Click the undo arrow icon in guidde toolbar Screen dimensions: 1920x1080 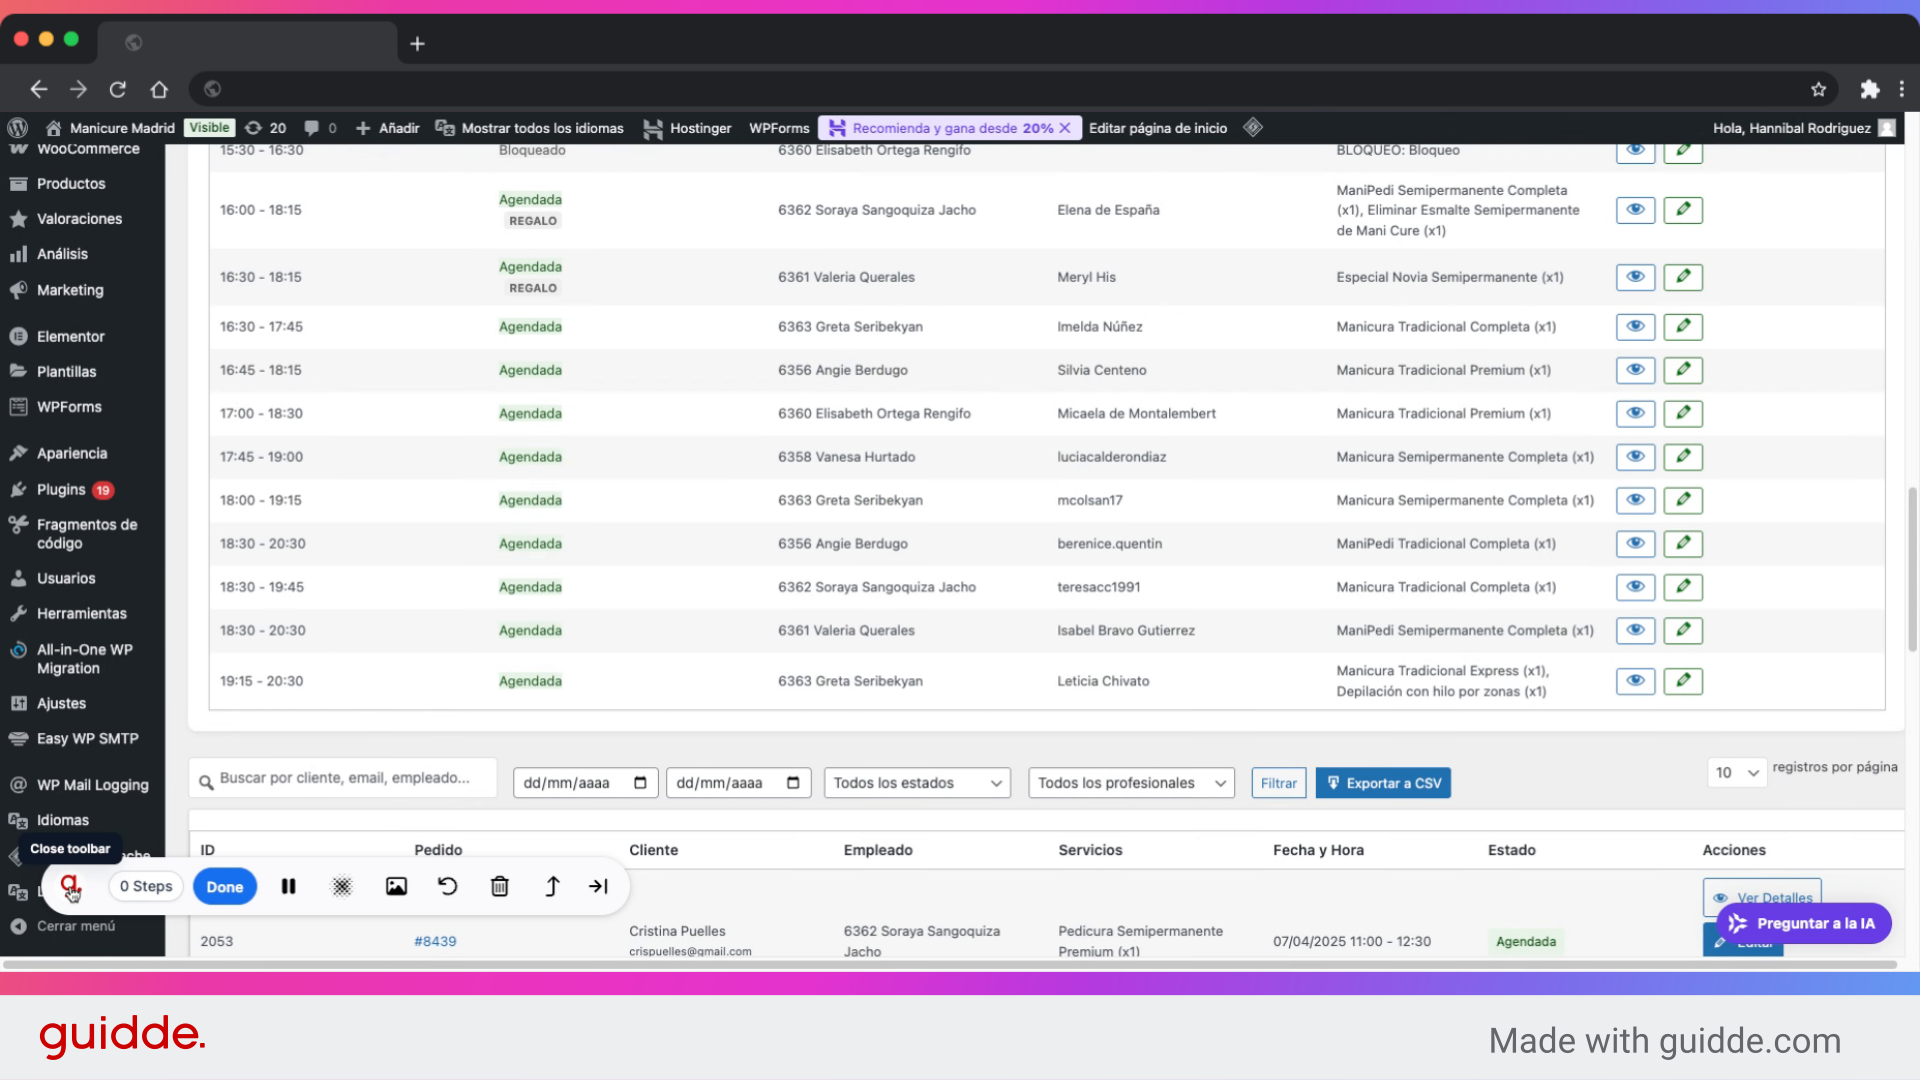tap(447, 886)
